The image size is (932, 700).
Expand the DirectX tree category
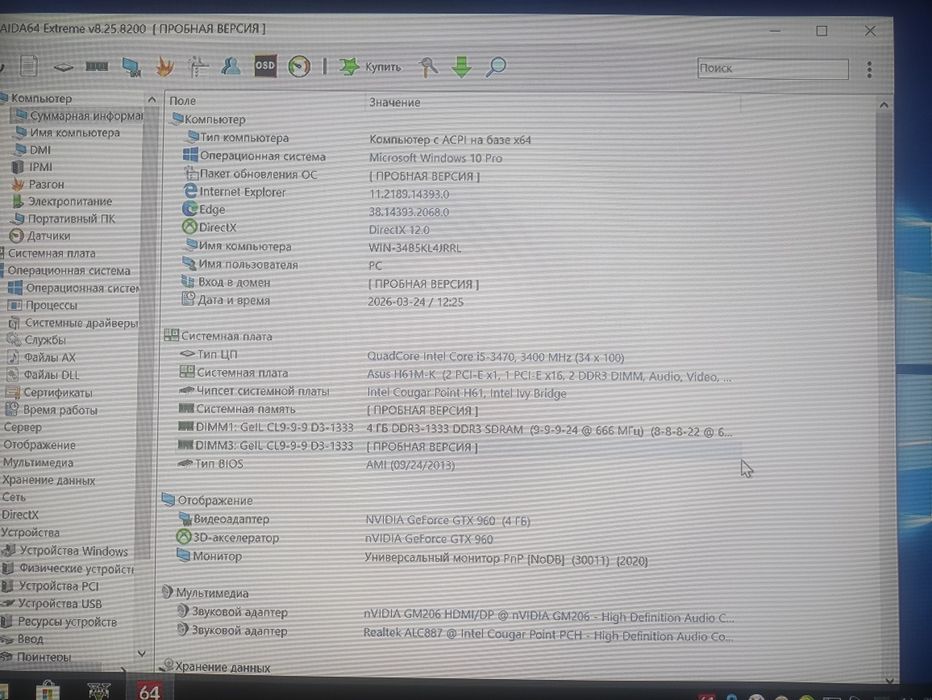point(20,515)
